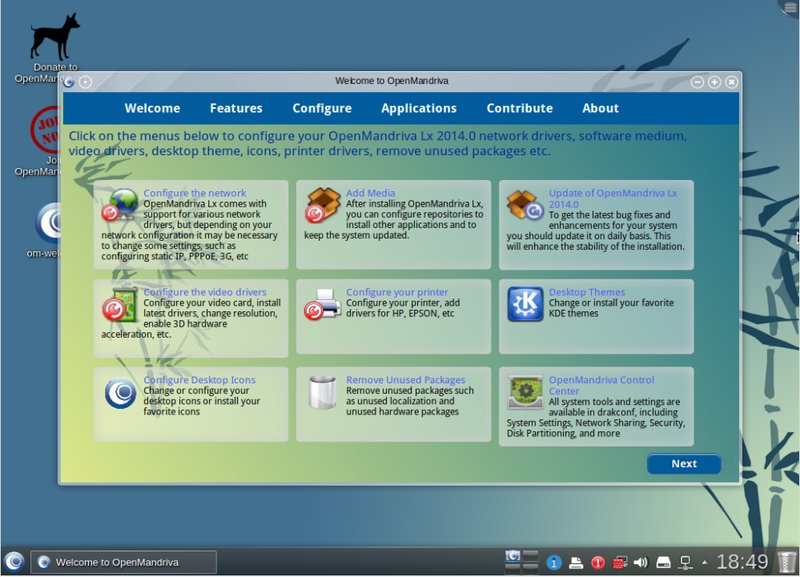Click the Next button
The width and height of the screenshot is (800, 577).
[x=684, y=464]
